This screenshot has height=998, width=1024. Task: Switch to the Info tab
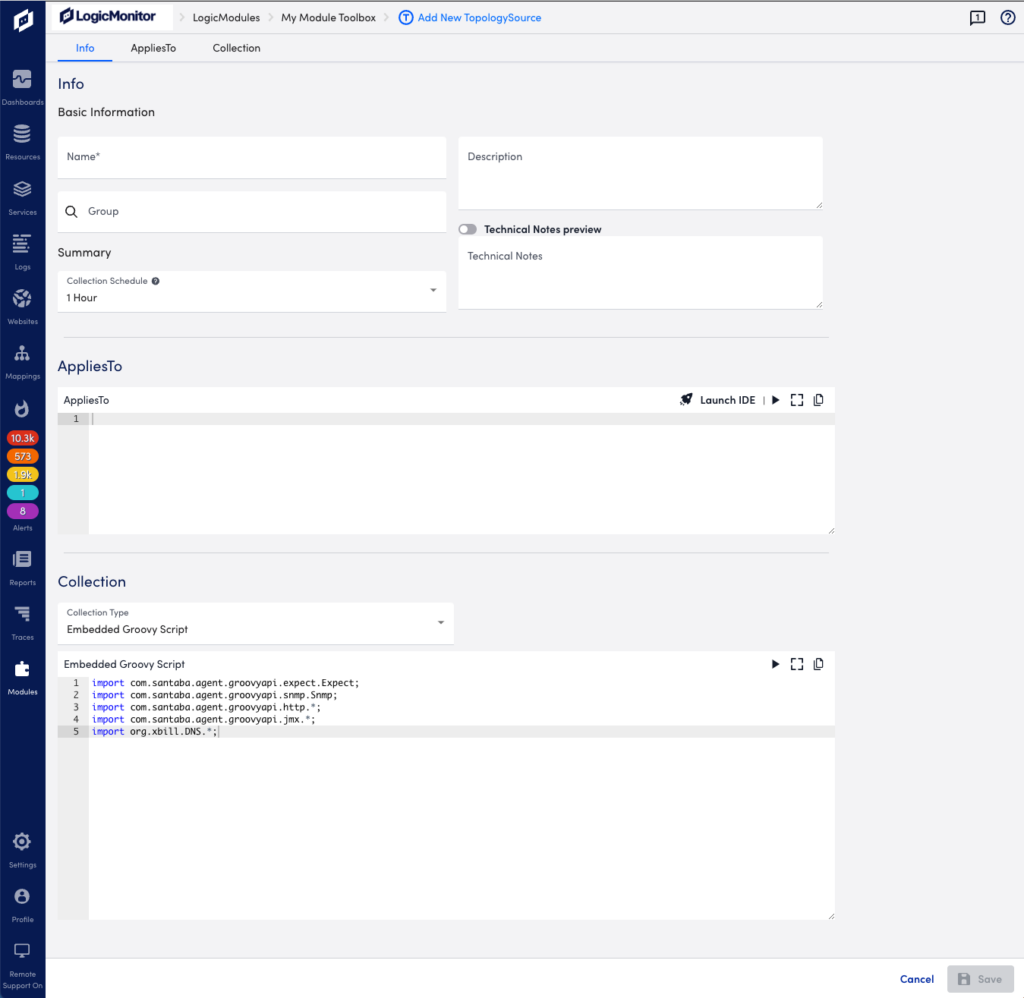[x=85, y=48]
